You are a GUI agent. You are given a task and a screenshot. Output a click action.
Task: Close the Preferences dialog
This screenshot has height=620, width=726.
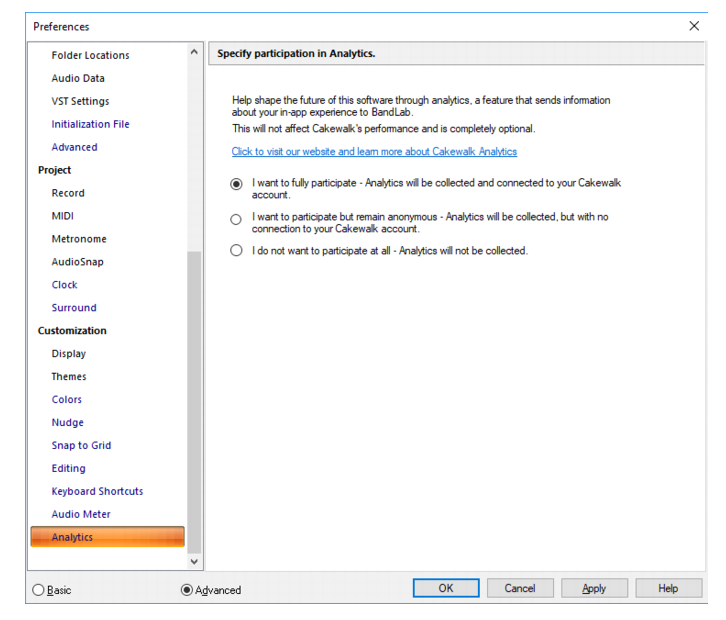(694, 26)
